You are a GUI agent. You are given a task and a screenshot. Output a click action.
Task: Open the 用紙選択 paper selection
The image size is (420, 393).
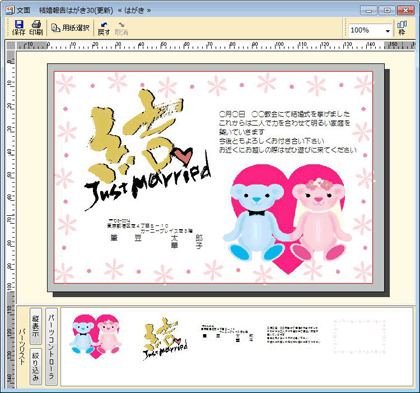70,28
